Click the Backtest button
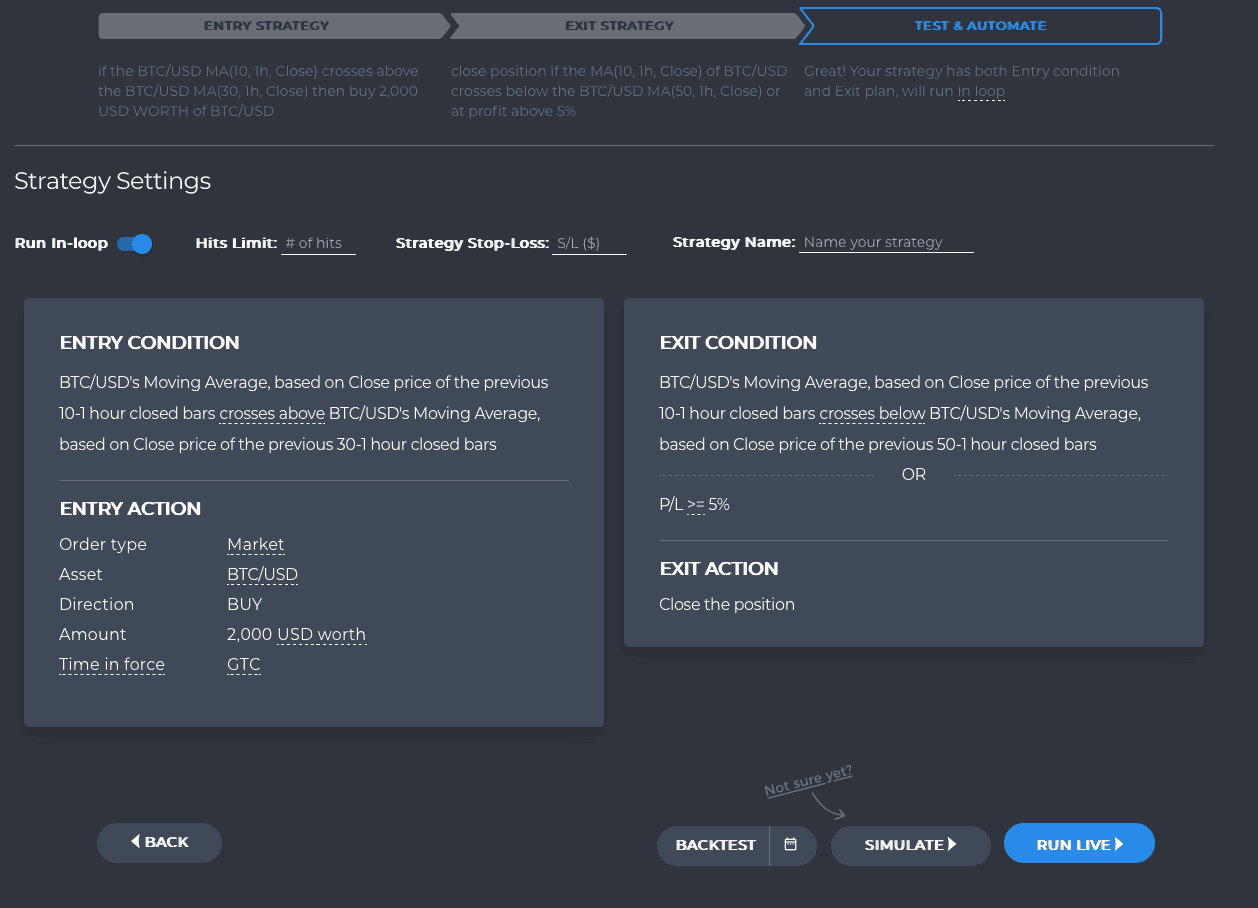Screen dimensions: 1258x908 point(715,845)
